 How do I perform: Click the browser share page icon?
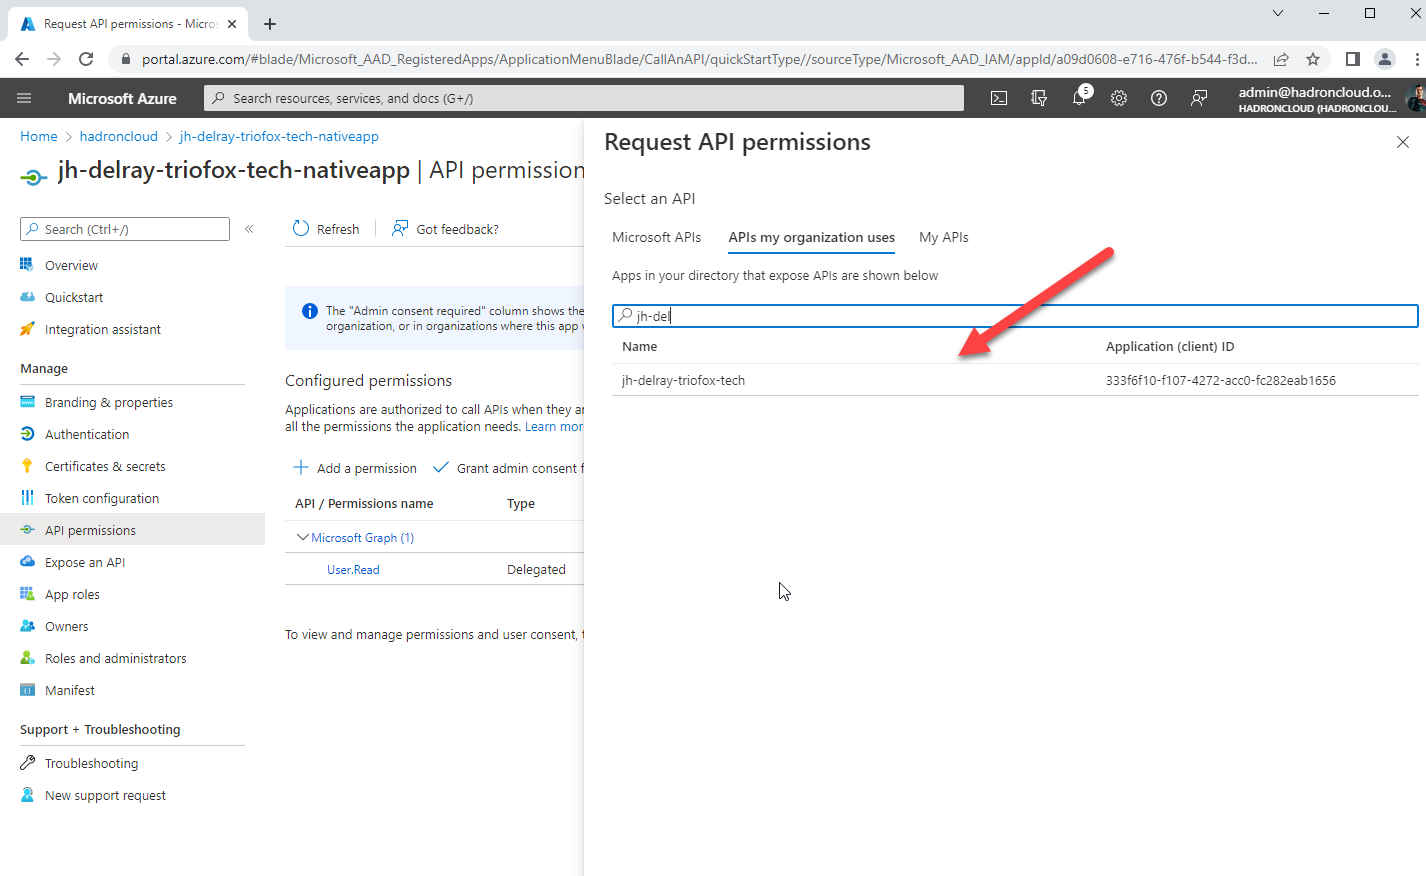click(1281, 59)
